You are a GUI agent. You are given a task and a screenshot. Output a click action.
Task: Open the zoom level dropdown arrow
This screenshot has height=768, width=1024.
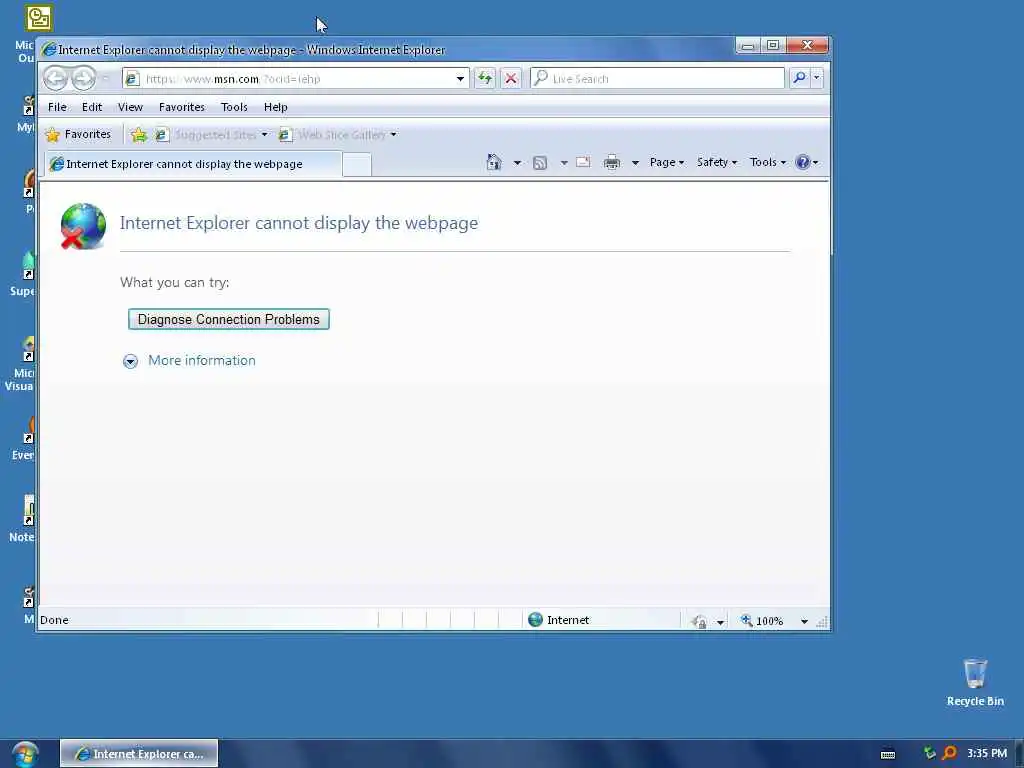coord(805,622)
